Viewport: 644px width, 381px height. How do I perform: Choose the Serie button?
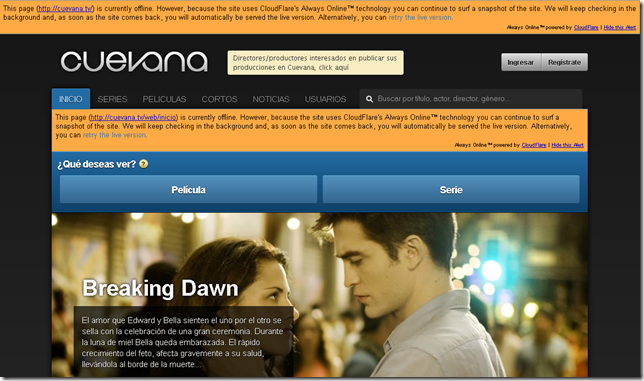451,189
